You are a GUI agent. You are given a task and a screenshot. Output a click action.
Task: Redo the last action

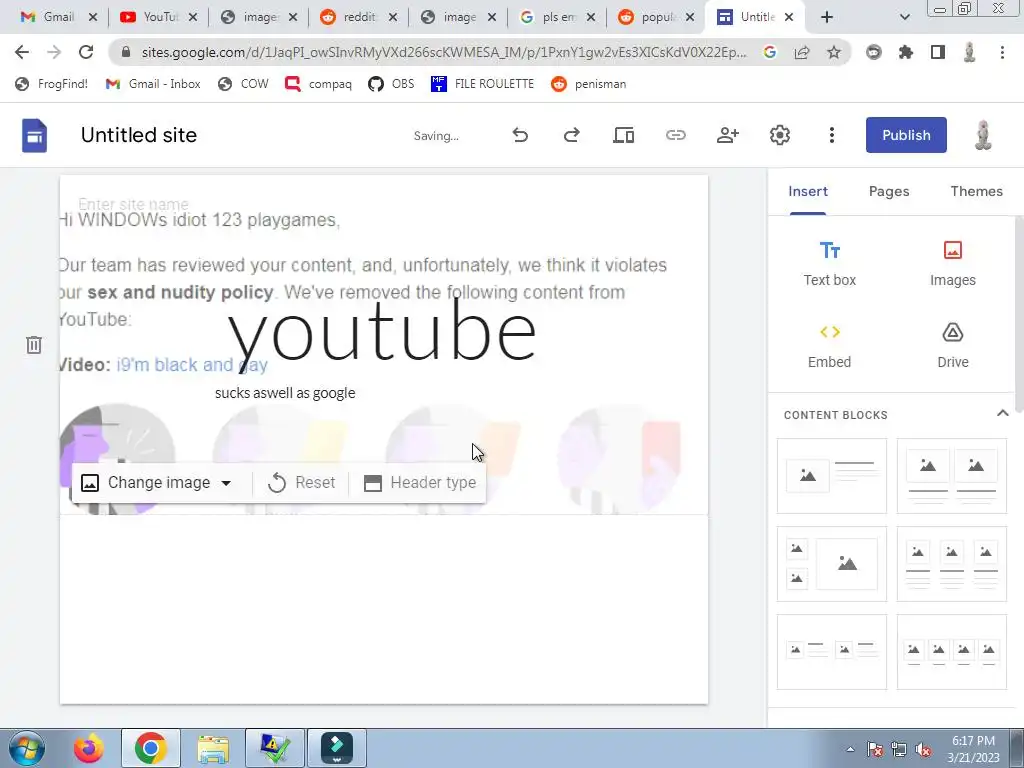coord(571,135)
